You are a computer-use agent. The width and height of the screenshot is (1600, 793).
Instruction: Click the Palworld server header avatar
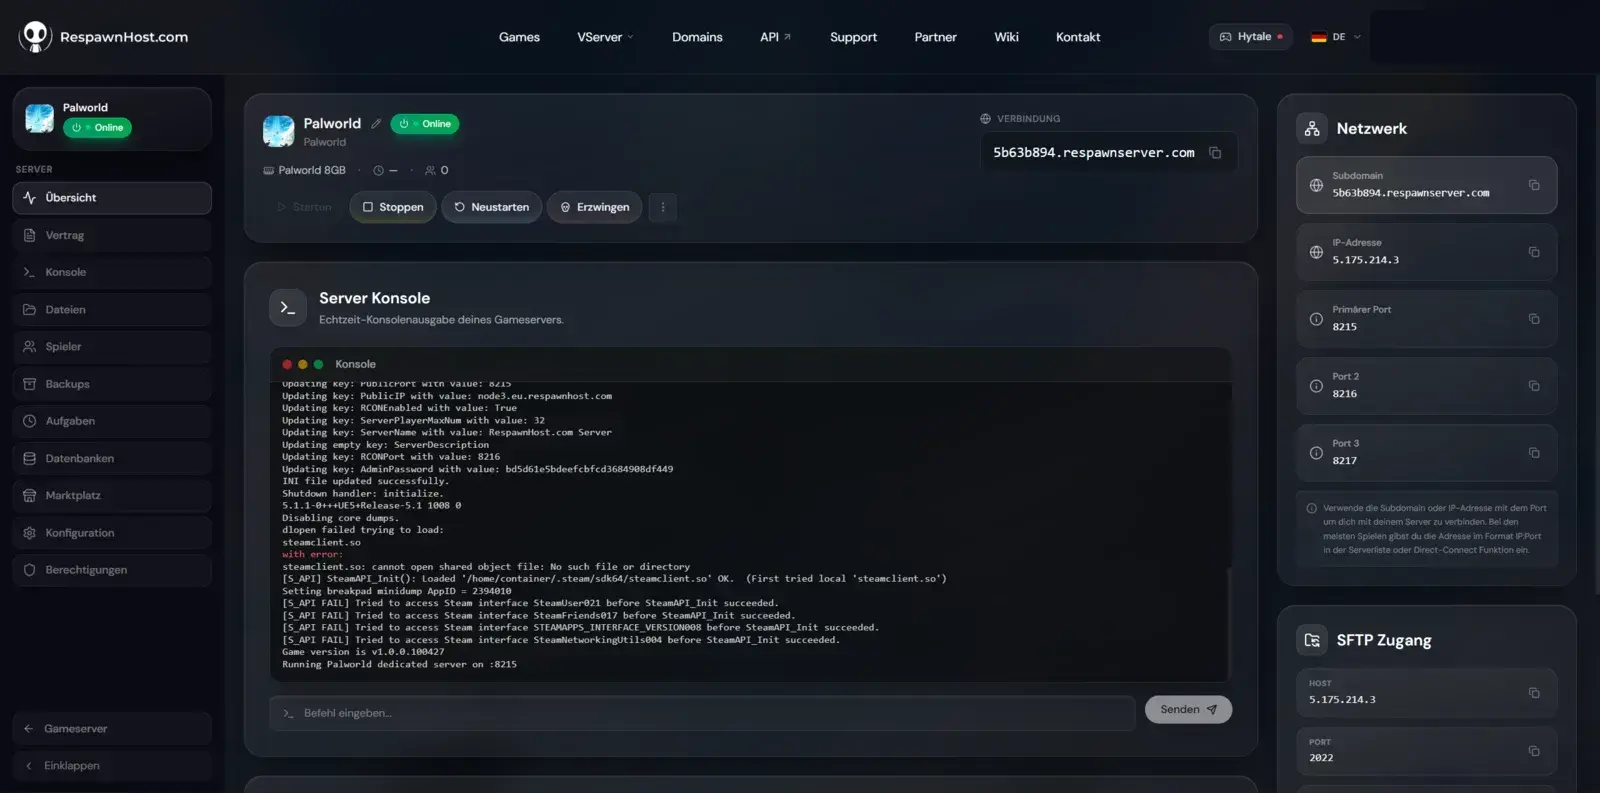(x=278, y=131)
